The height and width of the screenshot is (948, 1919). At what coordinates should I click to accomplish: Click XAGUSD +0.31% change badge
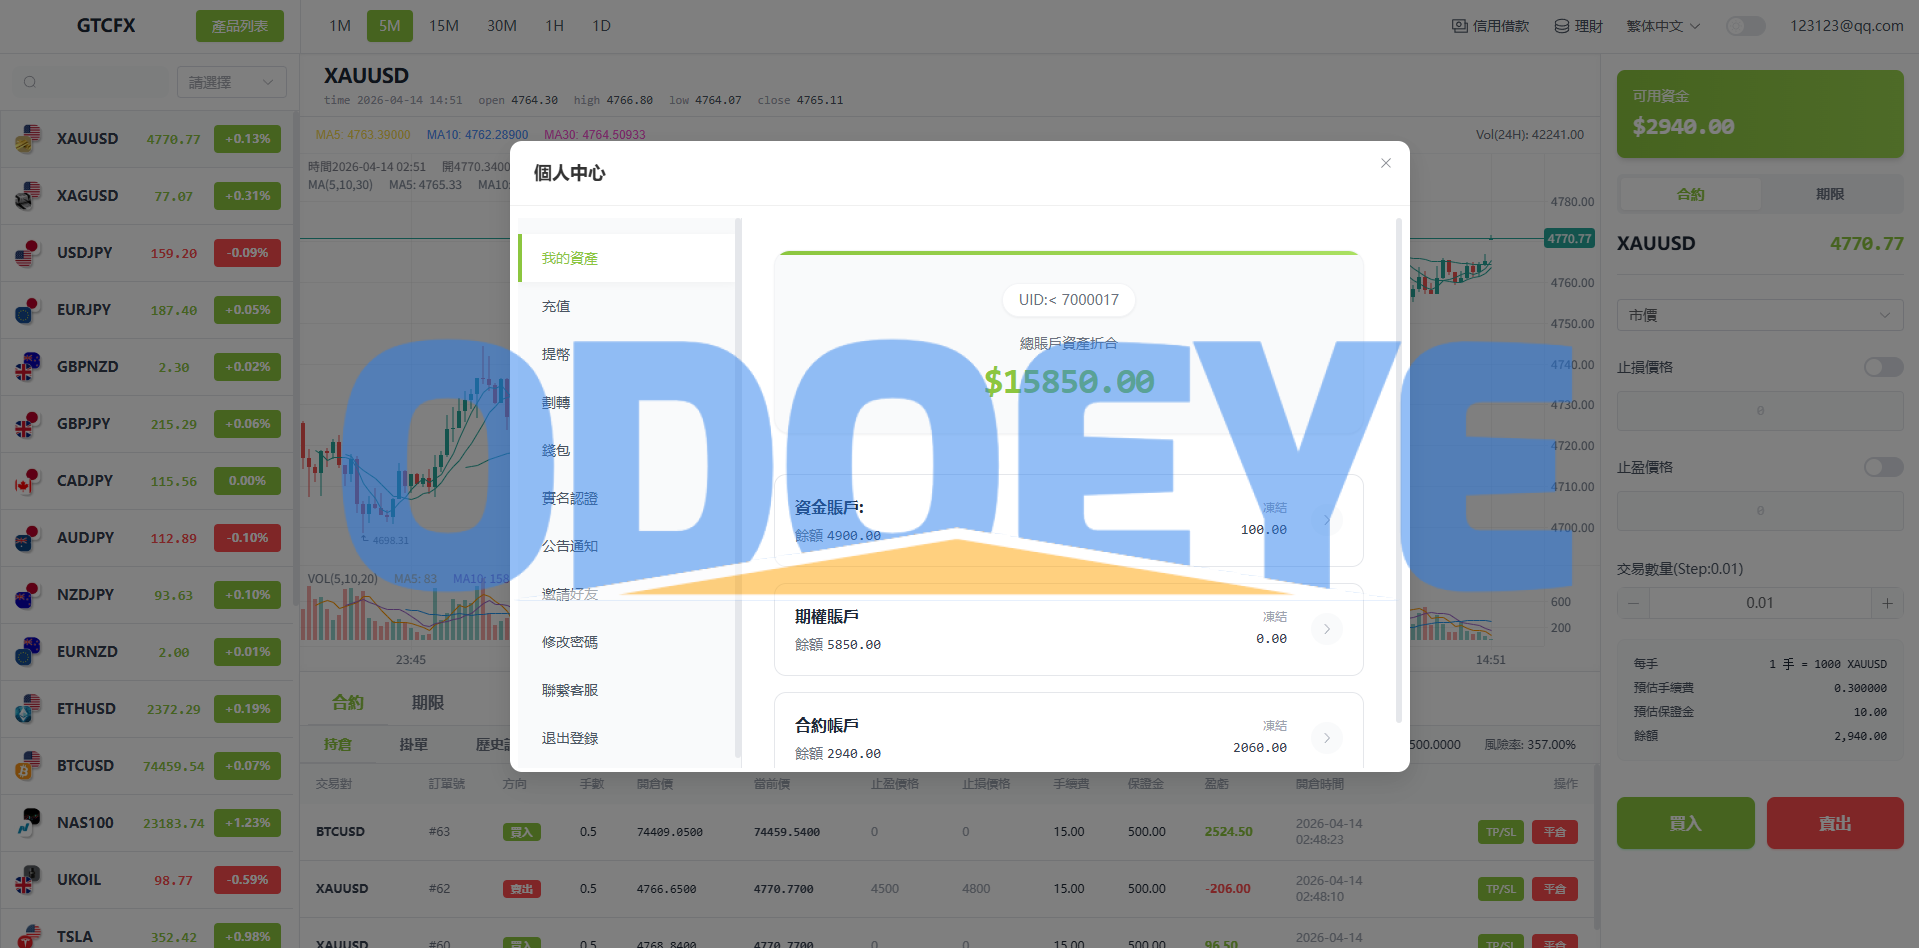(247, 196)
